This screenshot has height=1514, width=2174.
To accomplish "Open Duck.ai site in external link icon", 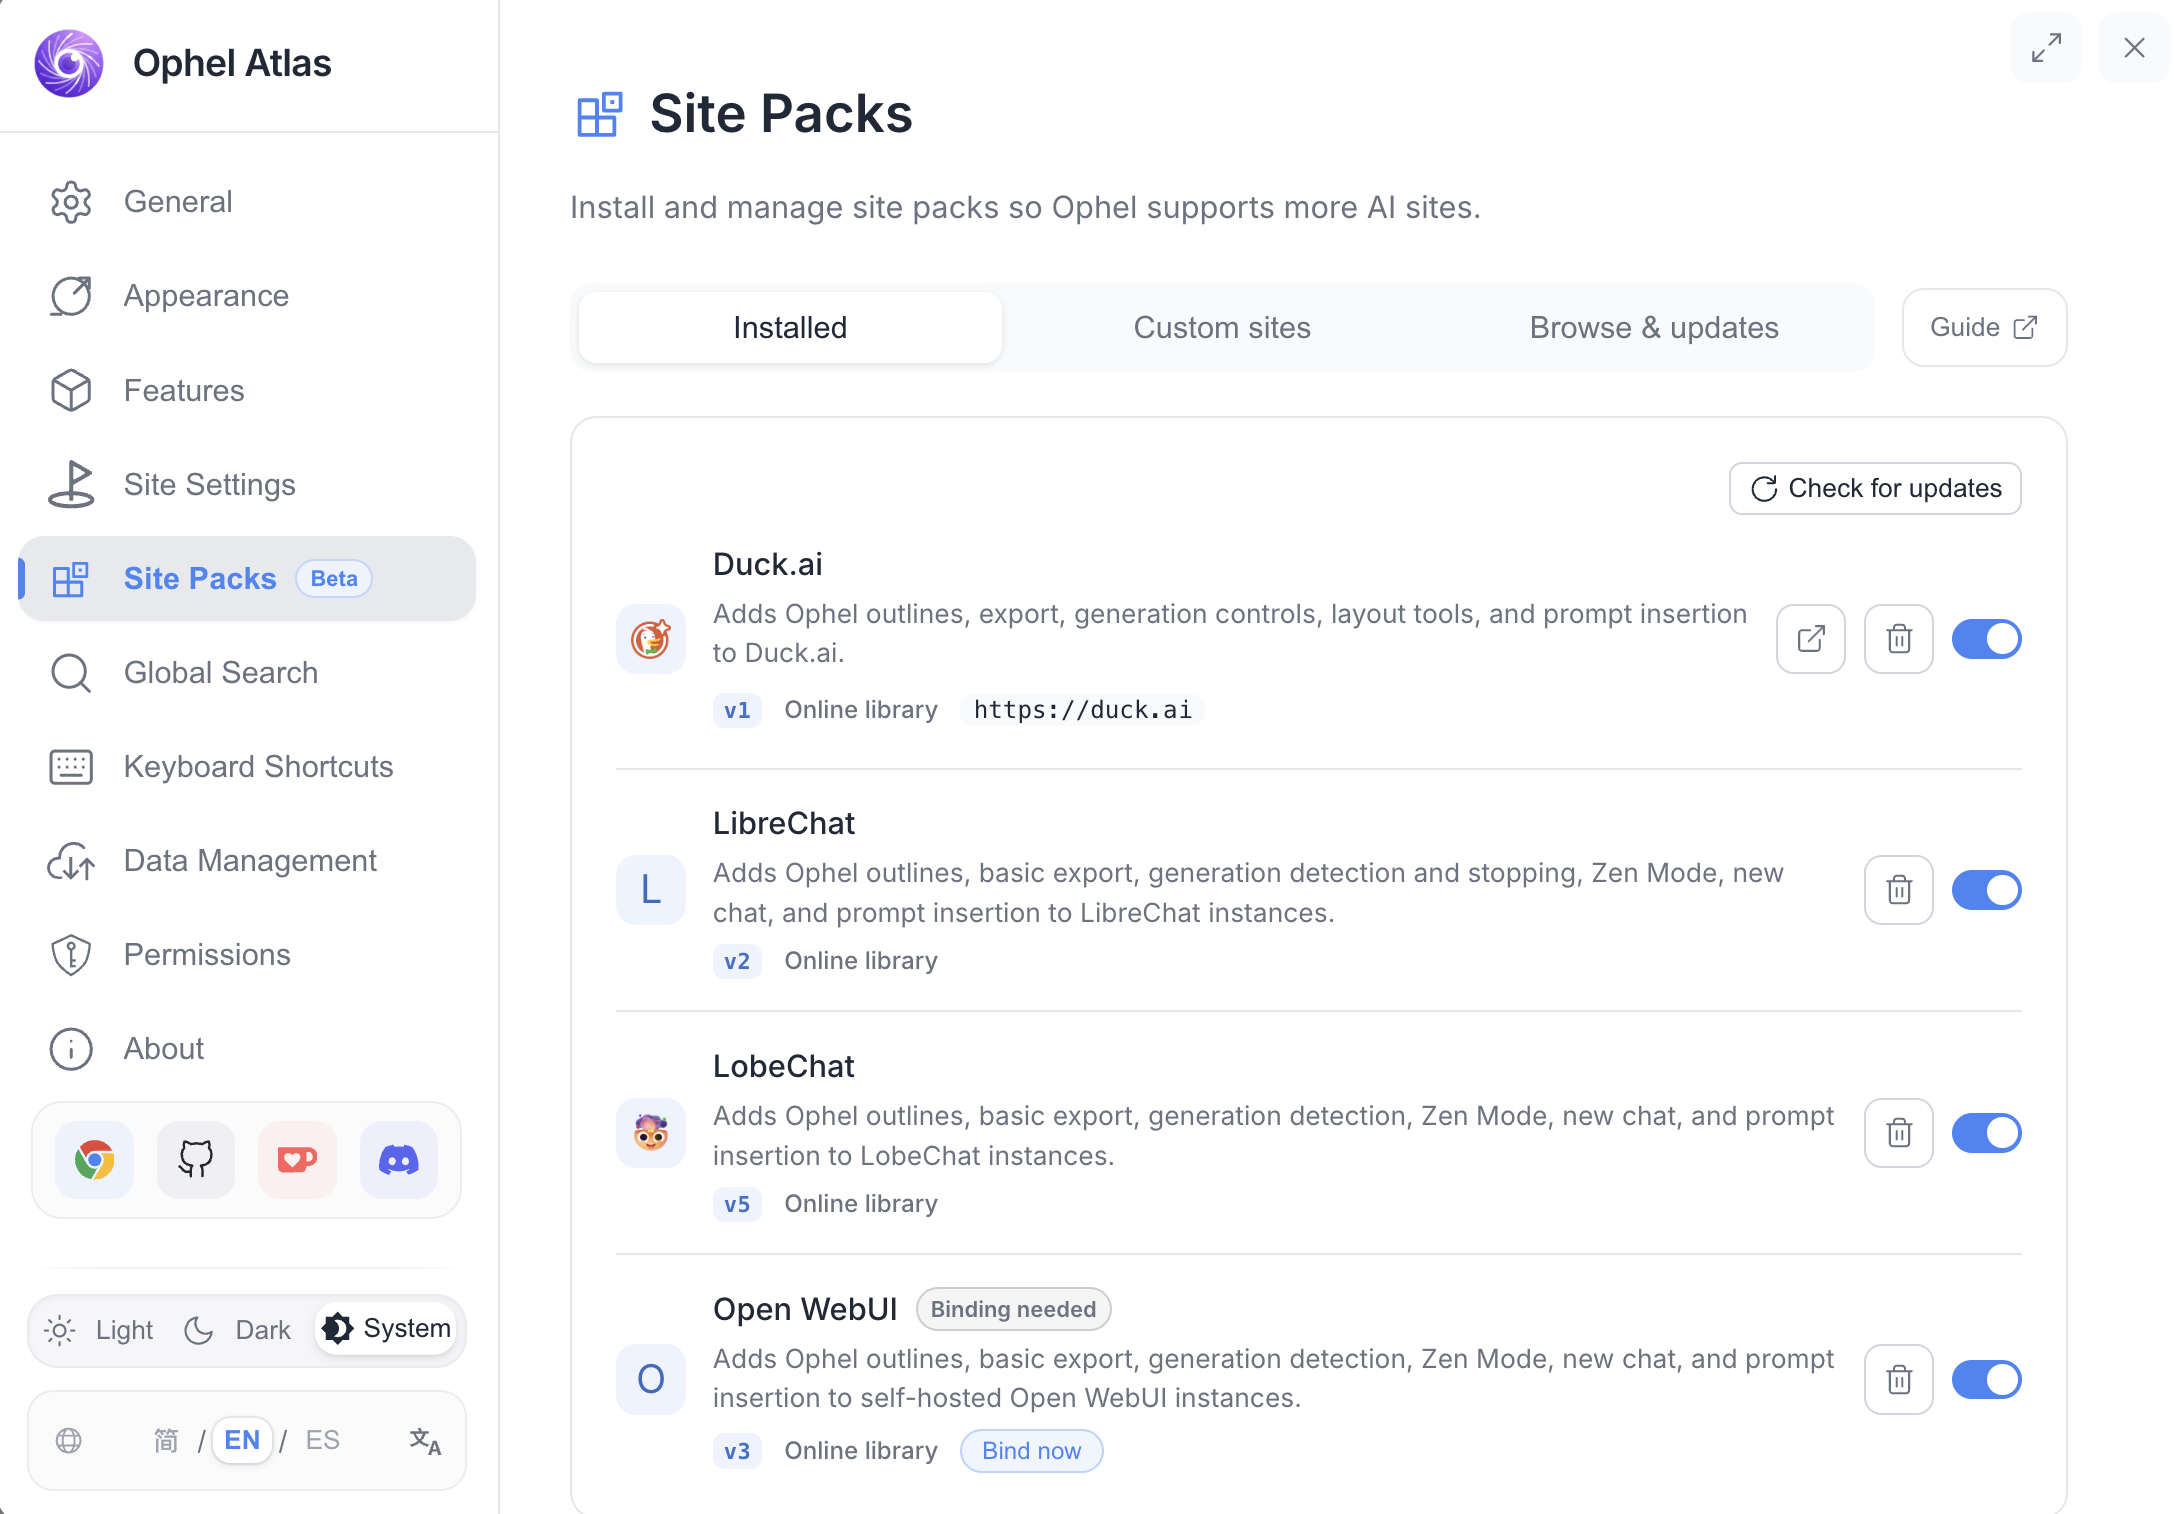I will (1811, 639).
